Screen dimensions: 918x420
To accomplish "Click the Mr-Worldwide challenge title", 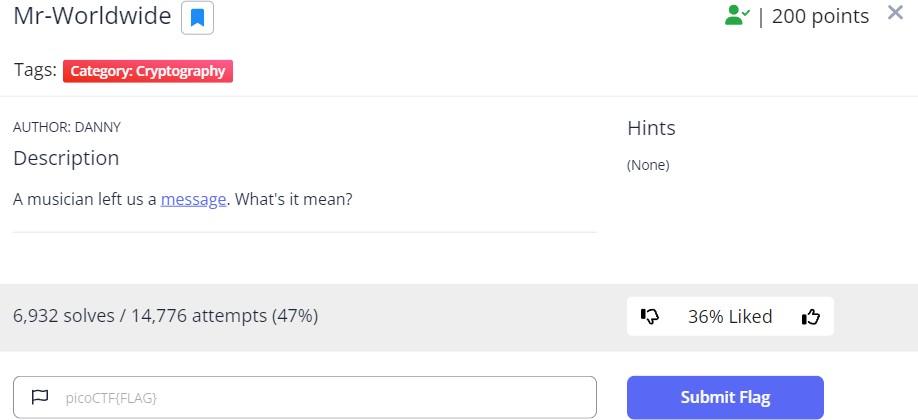I will tap(92, 17).
